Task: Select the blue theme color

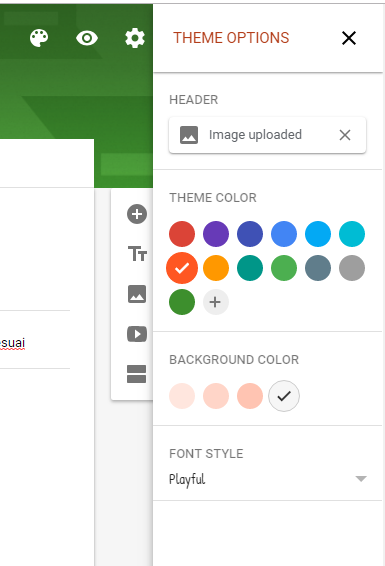Action: click(x=284, y=234)
